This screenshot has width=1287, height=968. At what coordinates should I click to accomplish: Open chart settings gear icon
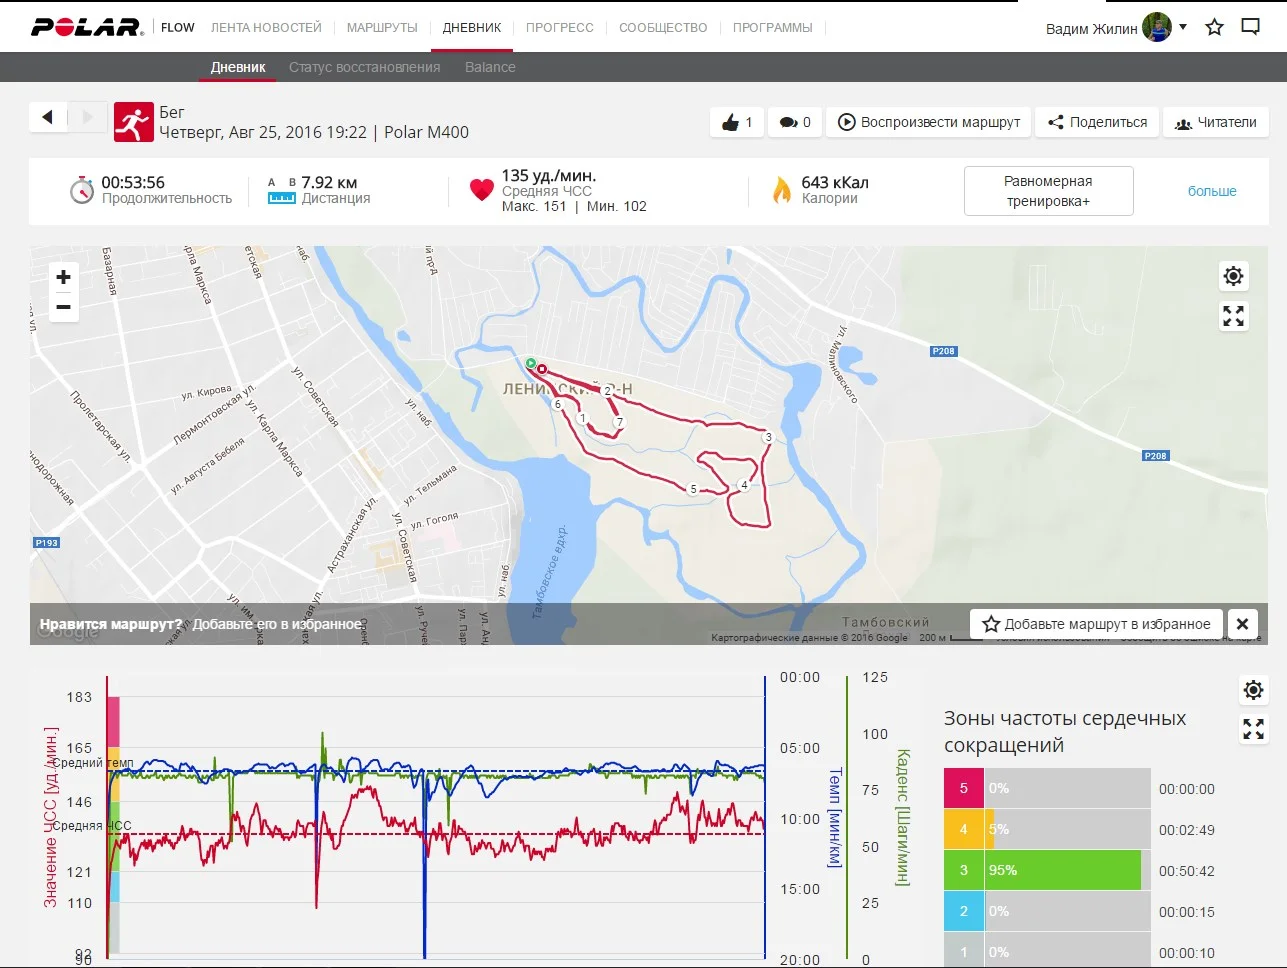click(x=1252, y=690)
